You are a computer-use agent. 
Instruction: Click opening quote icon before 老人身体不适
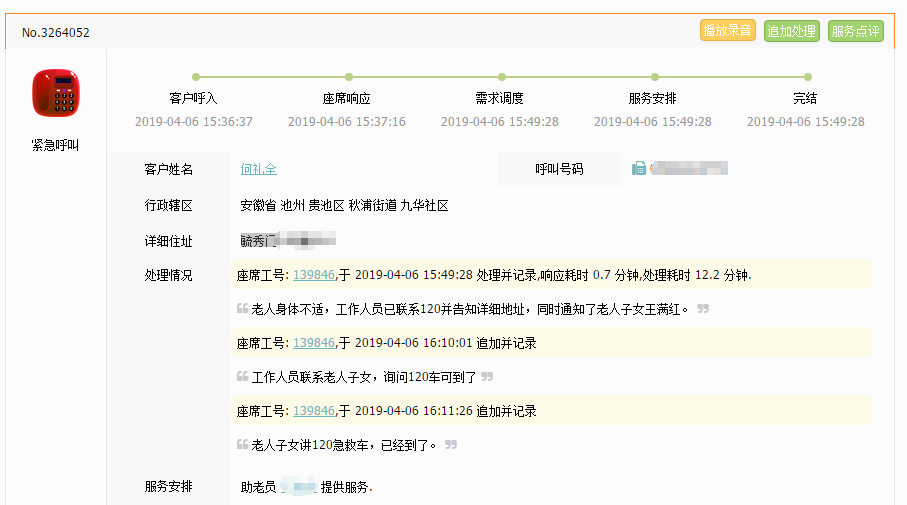tap(242, 309)
